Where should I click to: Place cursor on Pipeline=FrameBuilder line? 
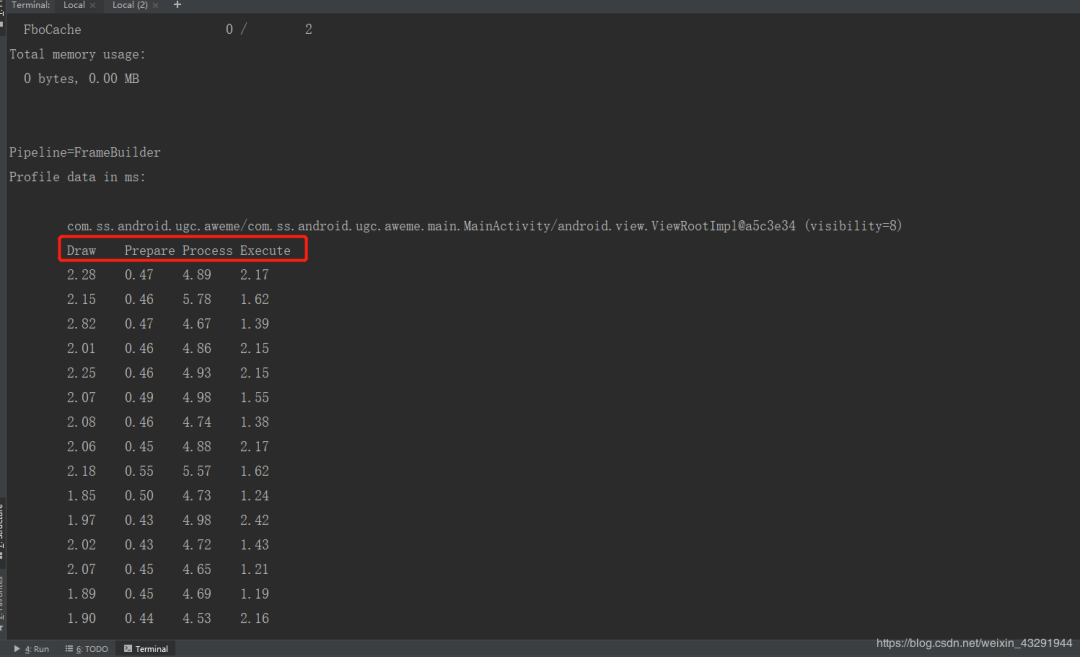[85, 153]
